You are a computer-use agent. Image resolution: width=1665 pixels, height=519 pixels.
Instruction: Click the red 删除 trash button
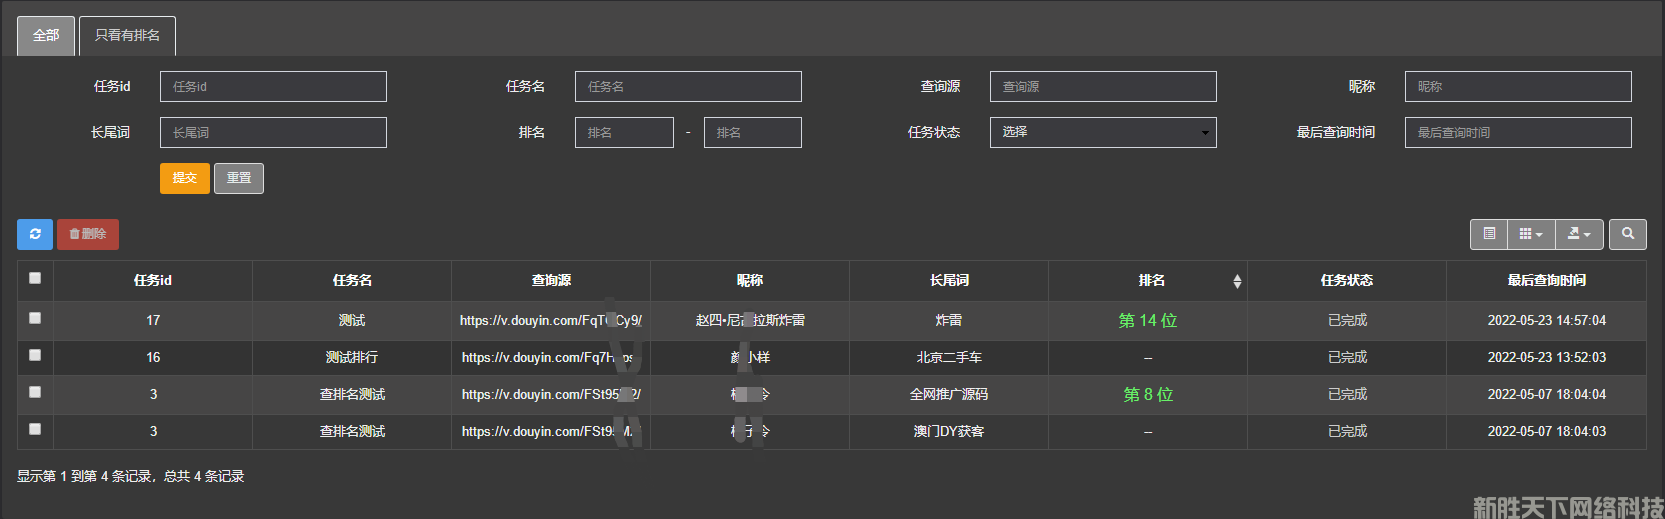click(x=88, y=234)
